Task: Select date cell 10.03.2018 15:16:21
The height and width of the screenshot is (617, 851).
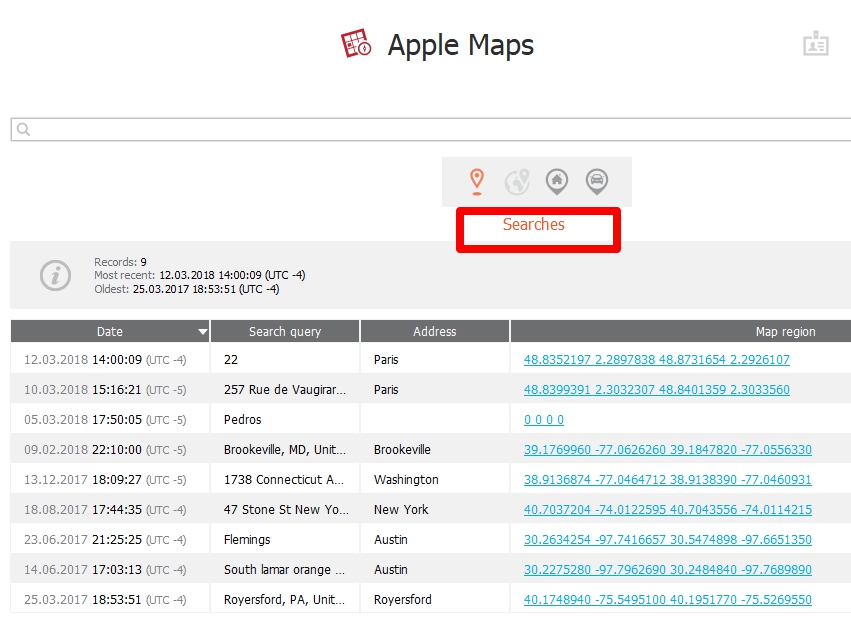Action: pyautogui.click(x=110, y=389)
